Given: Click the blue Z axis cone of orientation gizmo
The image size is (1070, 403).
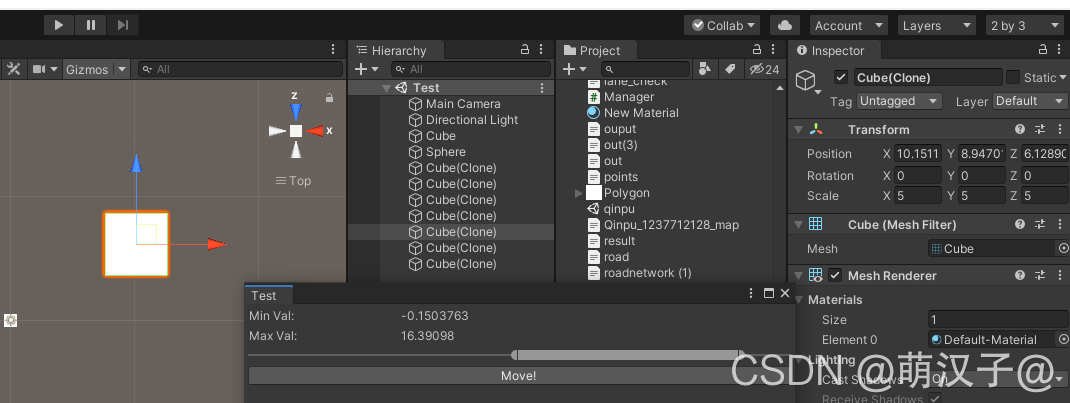Looking at the screenshot, I should point(295,113).
